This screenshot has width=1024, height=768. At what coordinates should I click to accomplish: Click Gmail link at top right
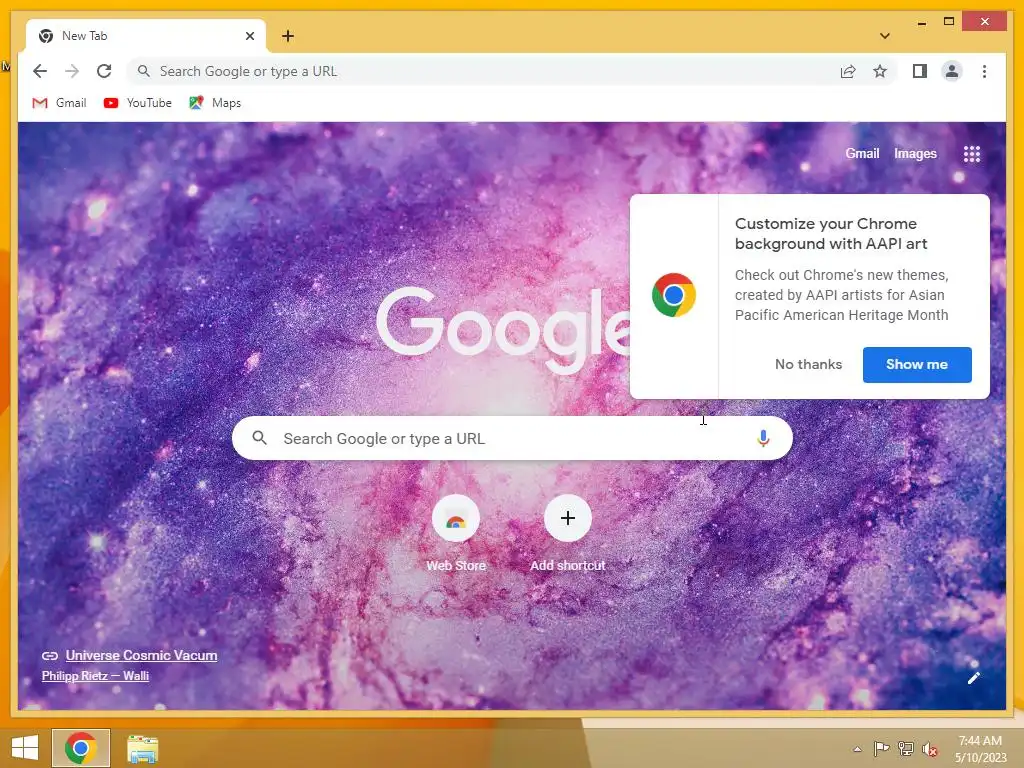coord(862,153)
